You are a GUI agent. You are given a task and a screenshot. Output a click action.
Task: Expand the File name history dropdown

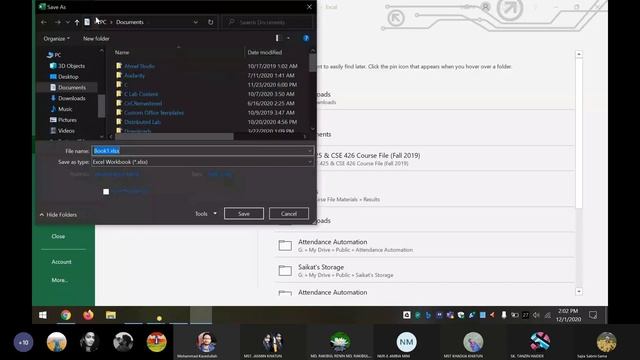click(310, 151)
